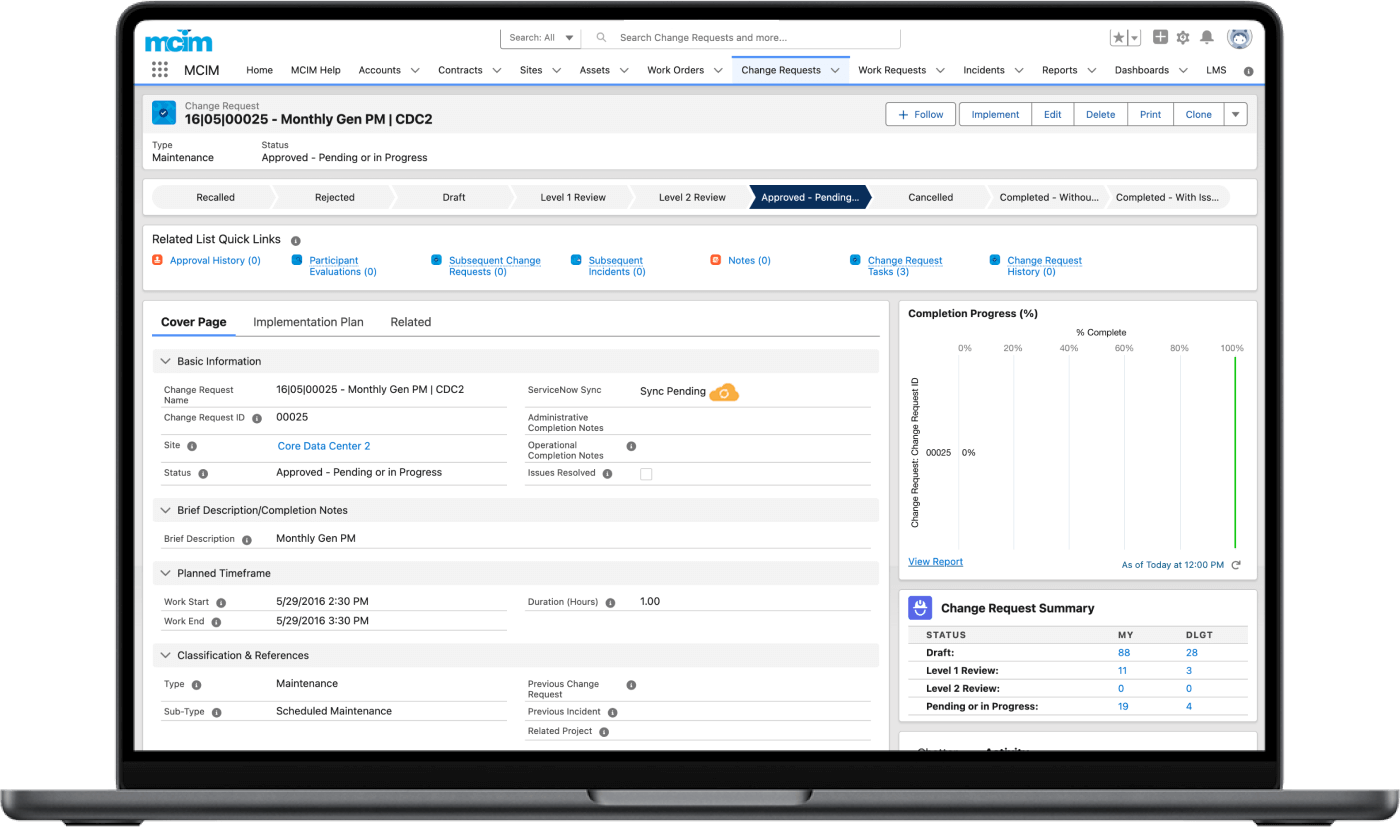Click the search magnifier icon
This screenshot has height=827, width=1400.
pos(601,38)
